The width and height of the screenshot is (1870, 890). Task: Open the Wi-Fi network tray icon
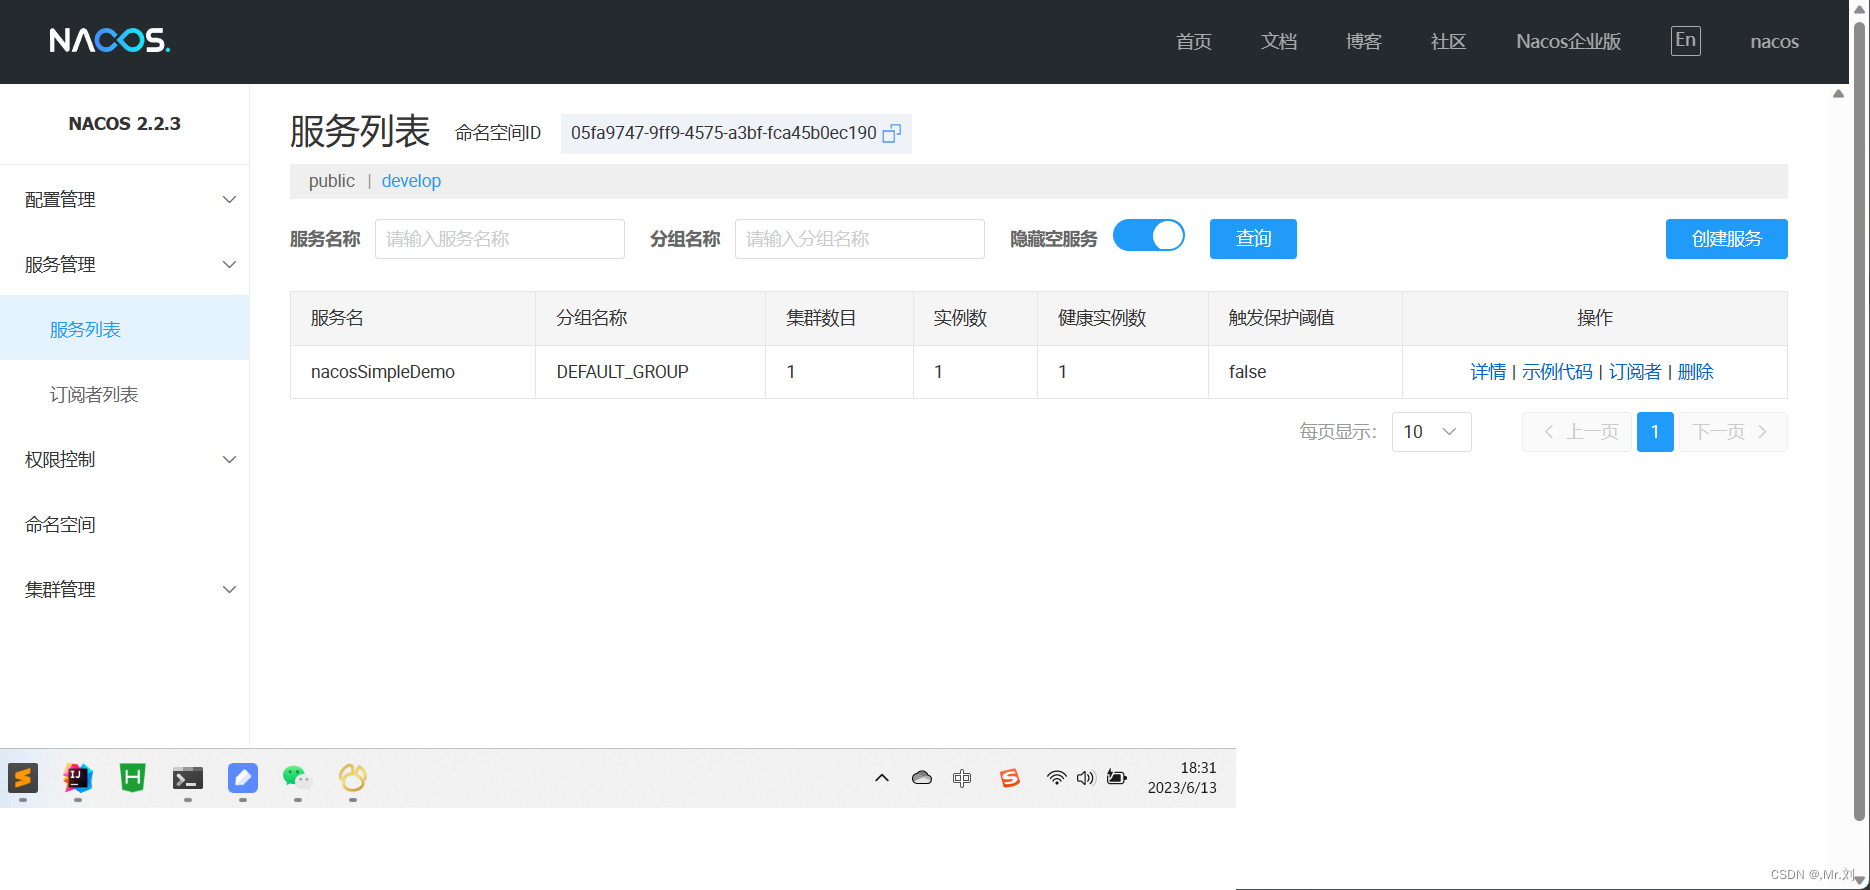pos(1056,777)
